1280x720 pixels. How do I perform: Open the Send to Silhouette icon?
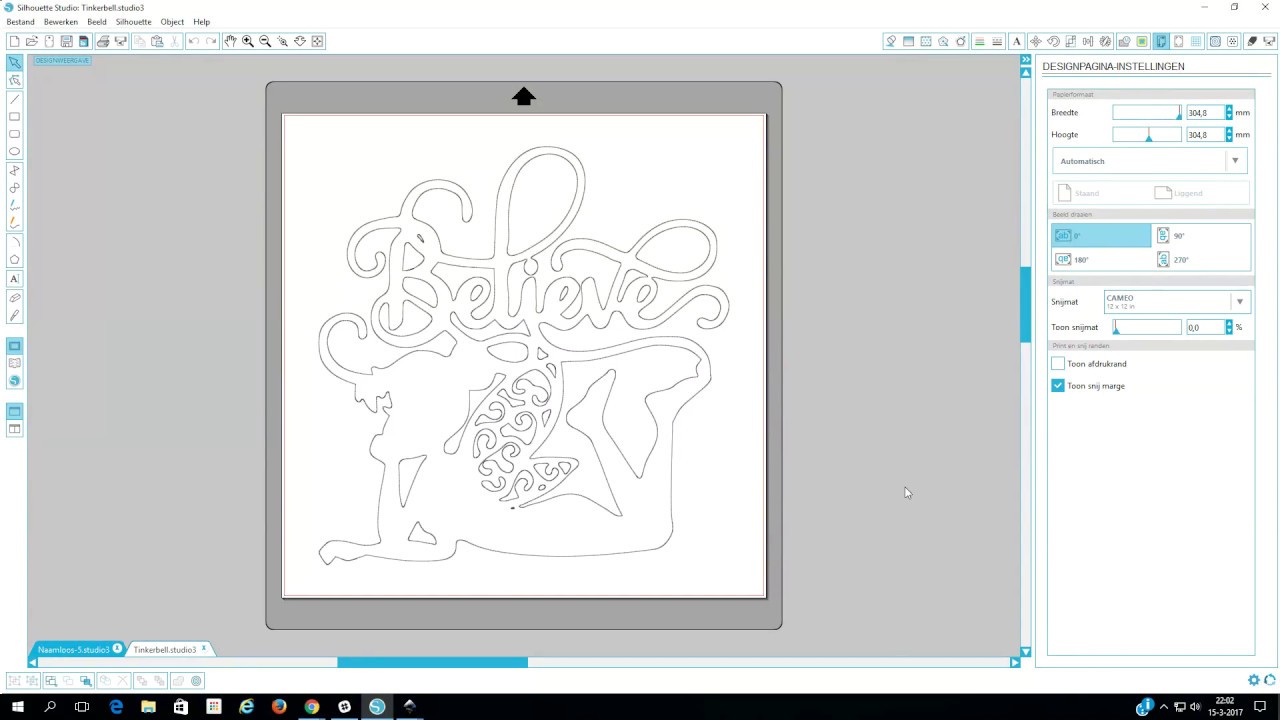[x=1268, y=41]
